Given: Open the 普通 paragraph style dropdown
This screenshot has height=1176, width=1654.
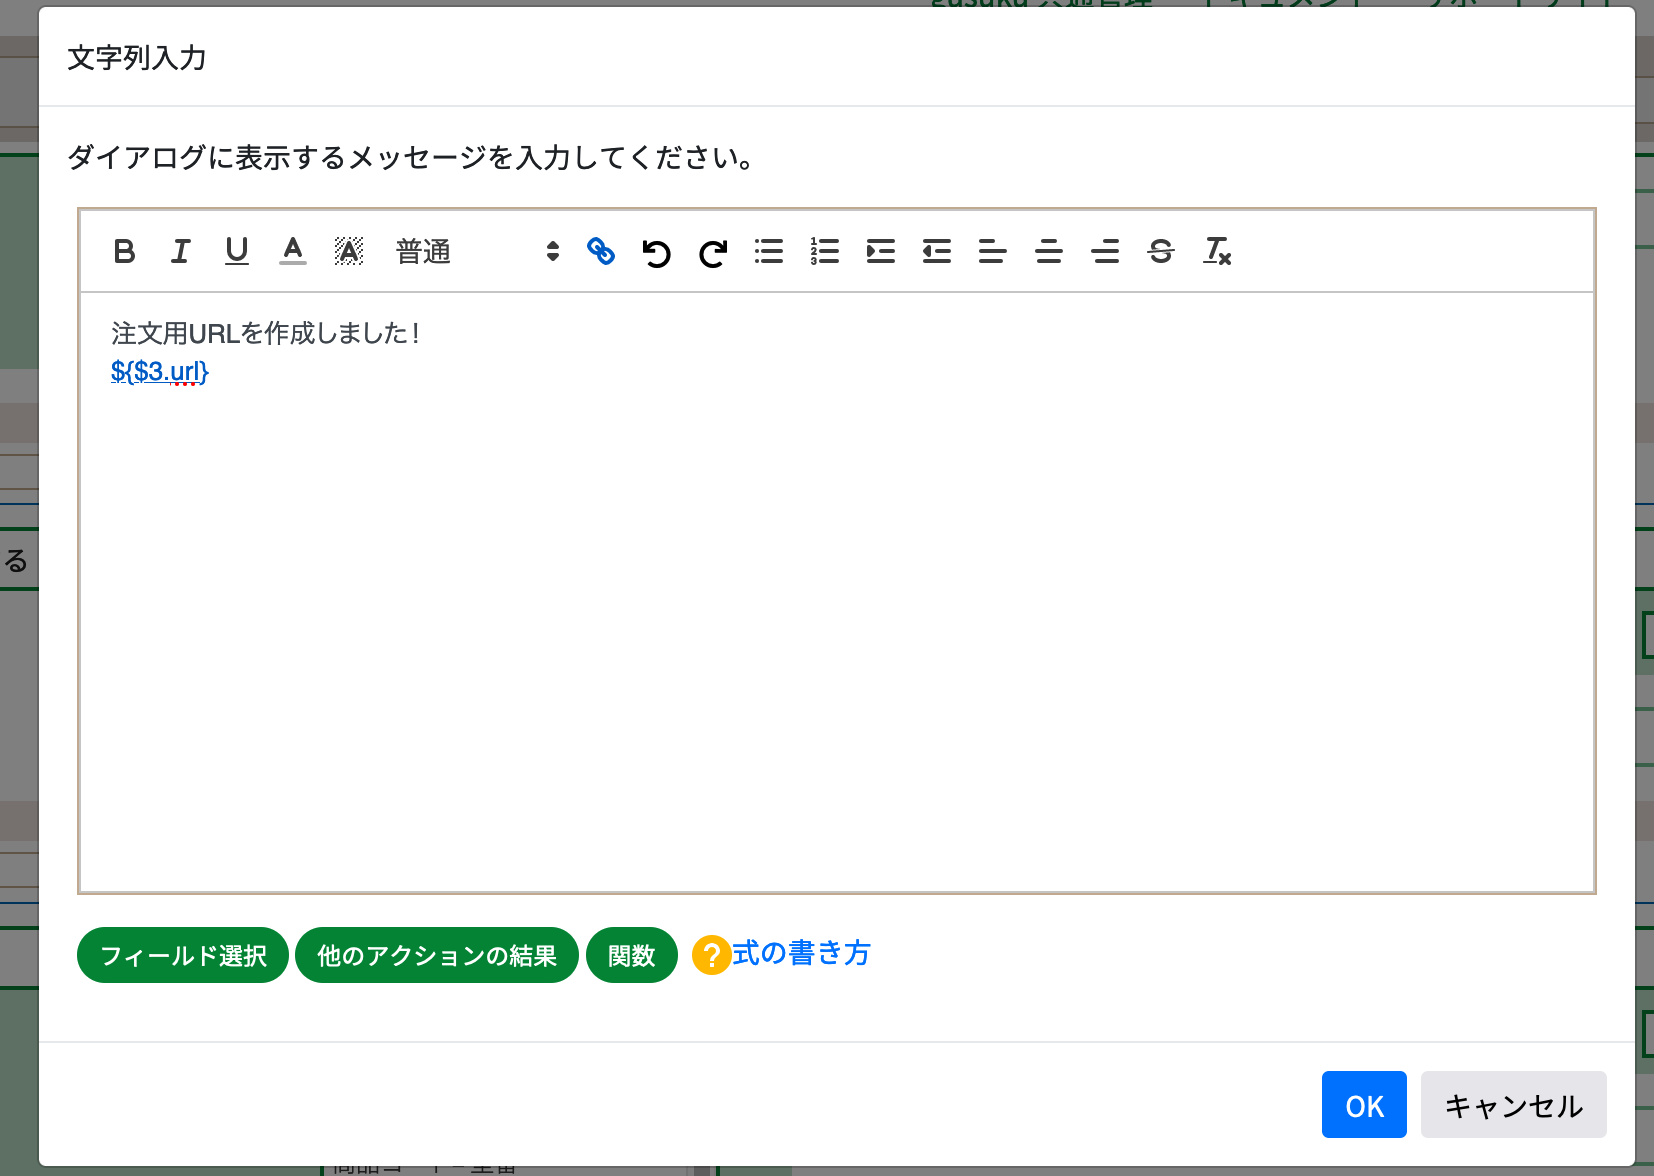Looking at the screenshot, I should [423, 252].
